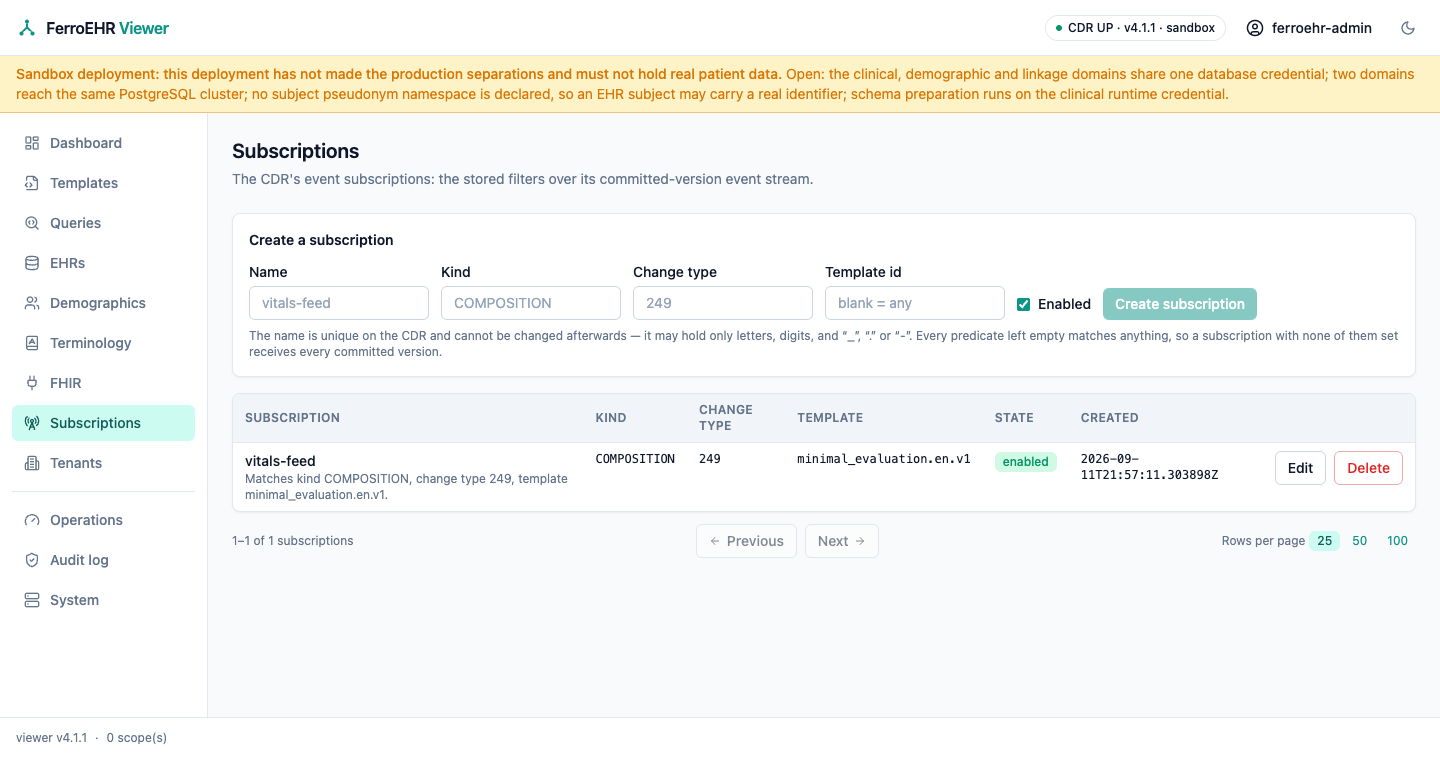Image resolution: width=1440 pixels, height=757 pixels.
Task: Click the Audit log shield icon
Action: tap(32, 560)
